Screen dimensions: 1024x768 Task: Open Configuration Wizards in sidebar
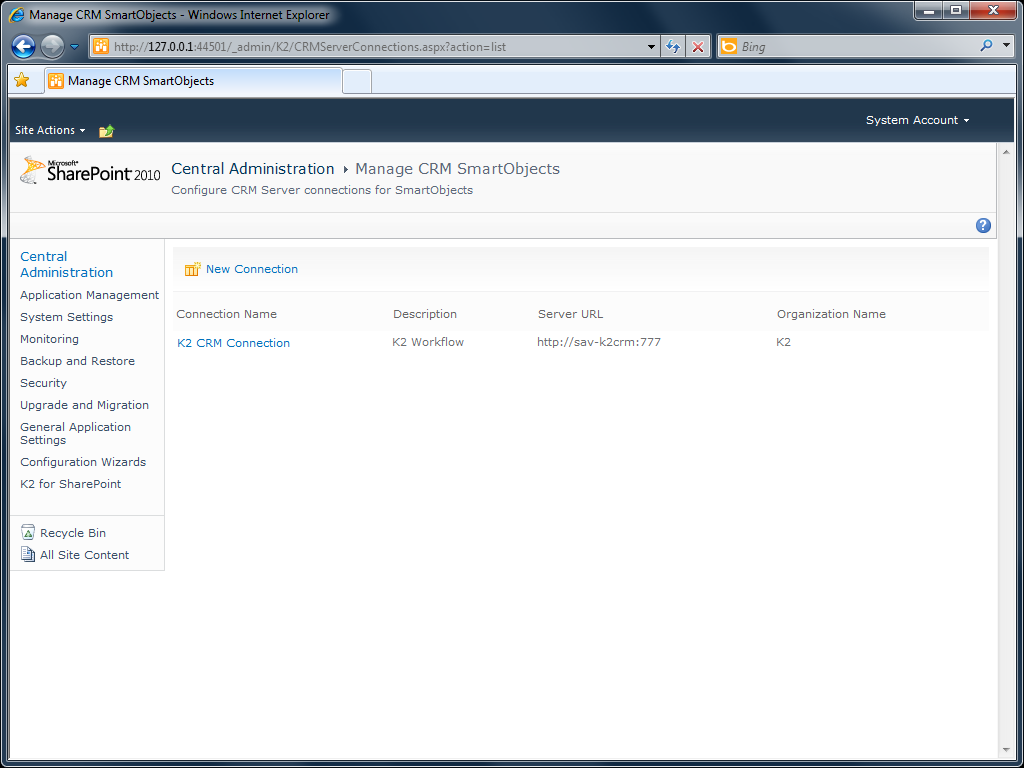(83, 462)
